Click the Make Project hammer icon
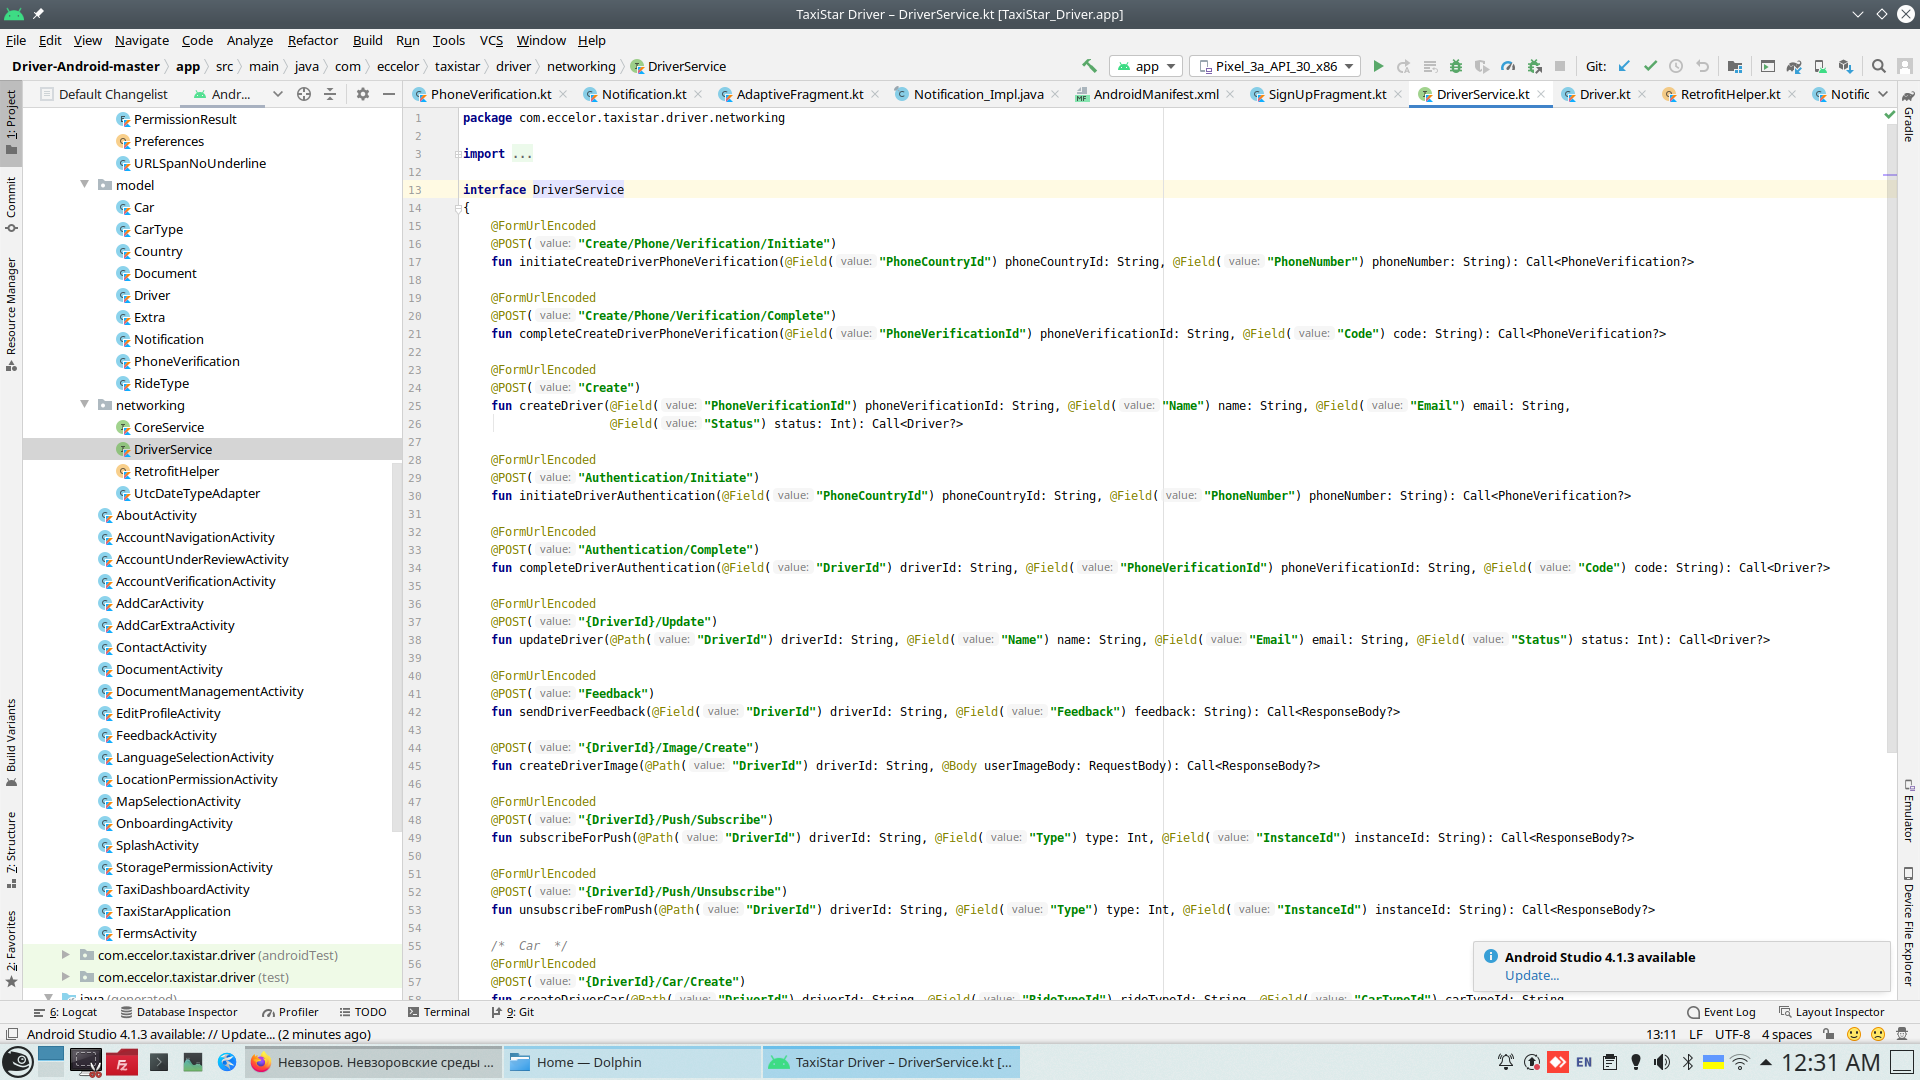The image size is (1920, 1080). click(1089, 66)
